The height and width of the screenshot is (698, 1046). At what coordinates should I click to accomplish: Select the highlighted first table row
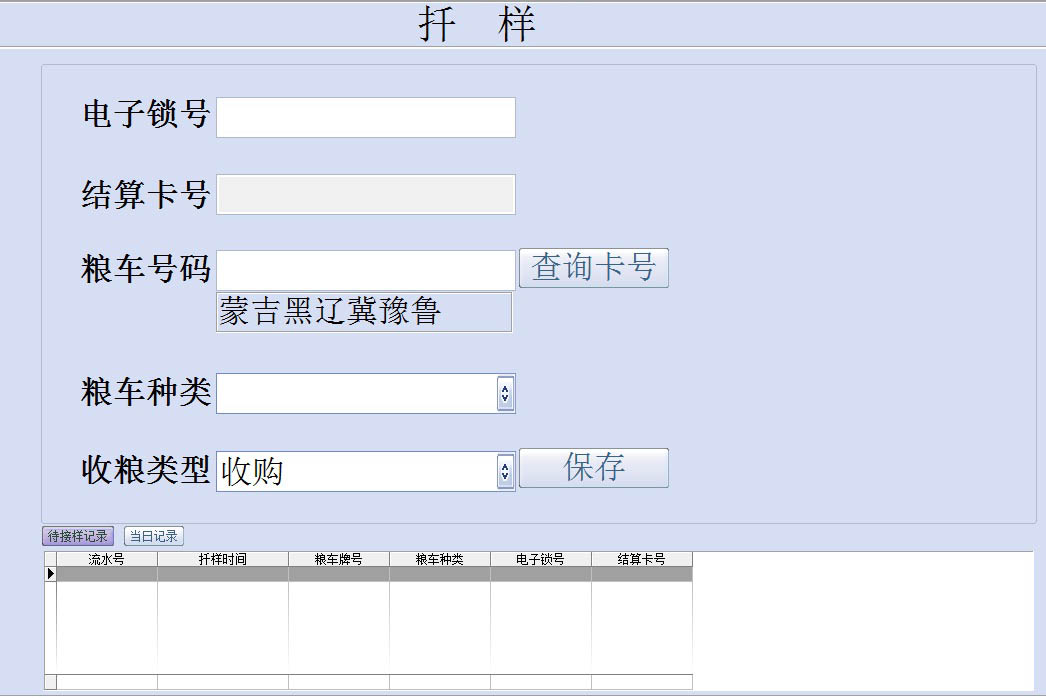click(370, 574)
